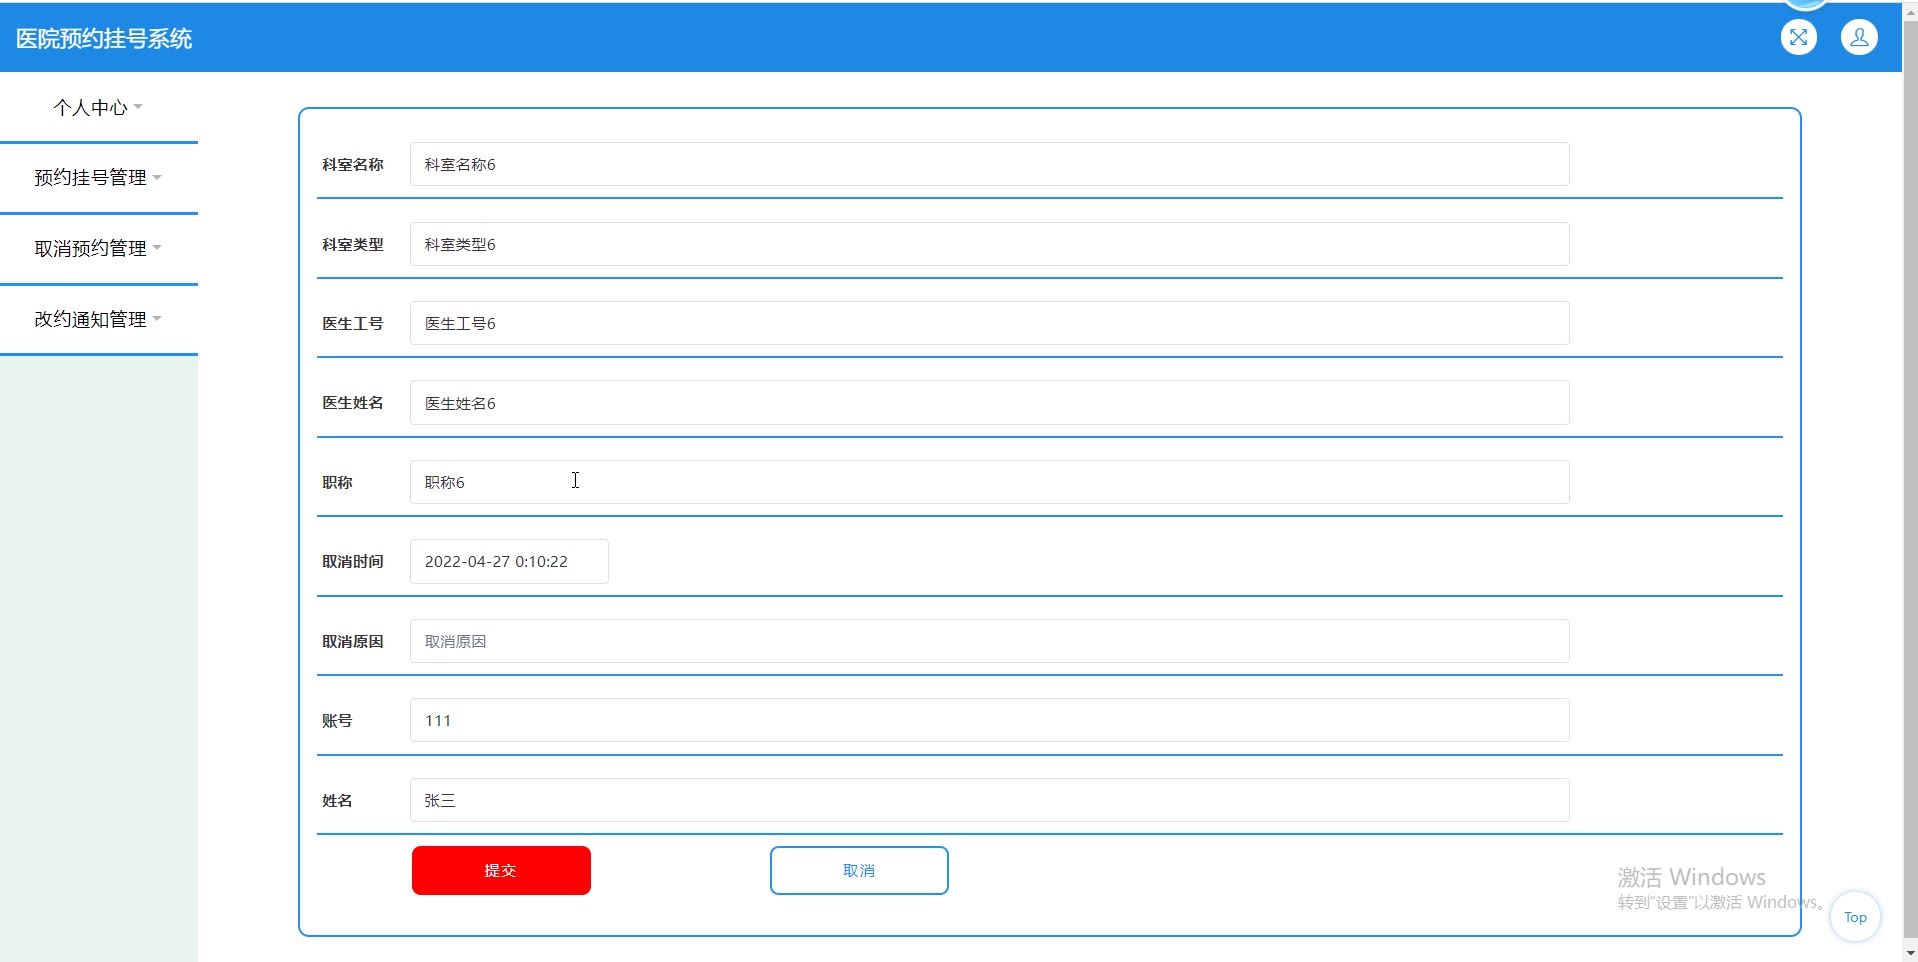Focus the 科室类型 input field
This screenshot has width=1918, height=962.
(989, 244)
